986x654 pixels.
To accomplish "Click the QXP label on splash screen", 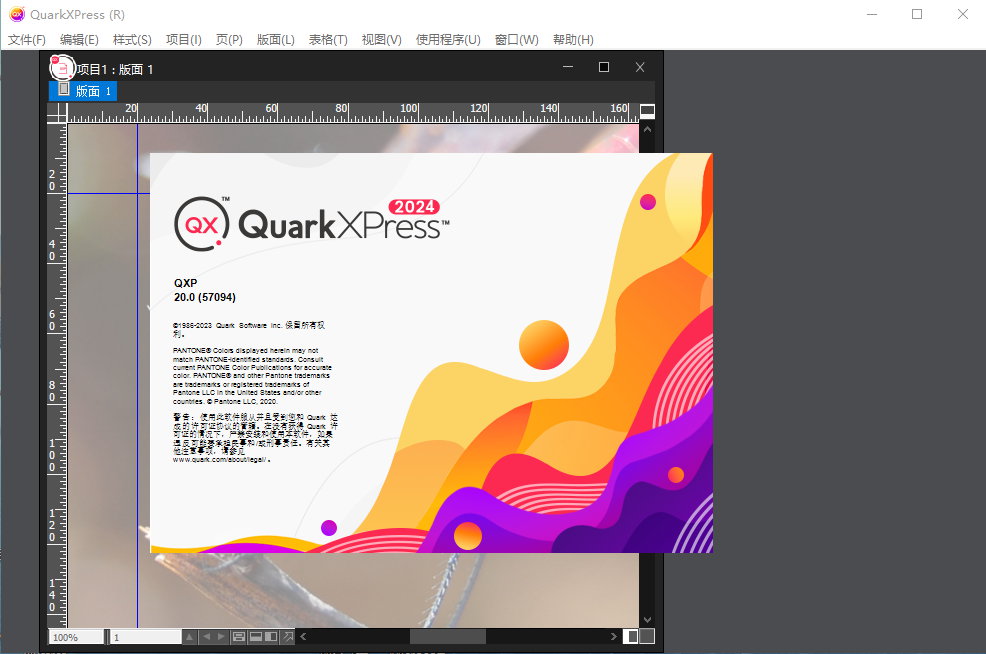I will (x=186, y=283).
